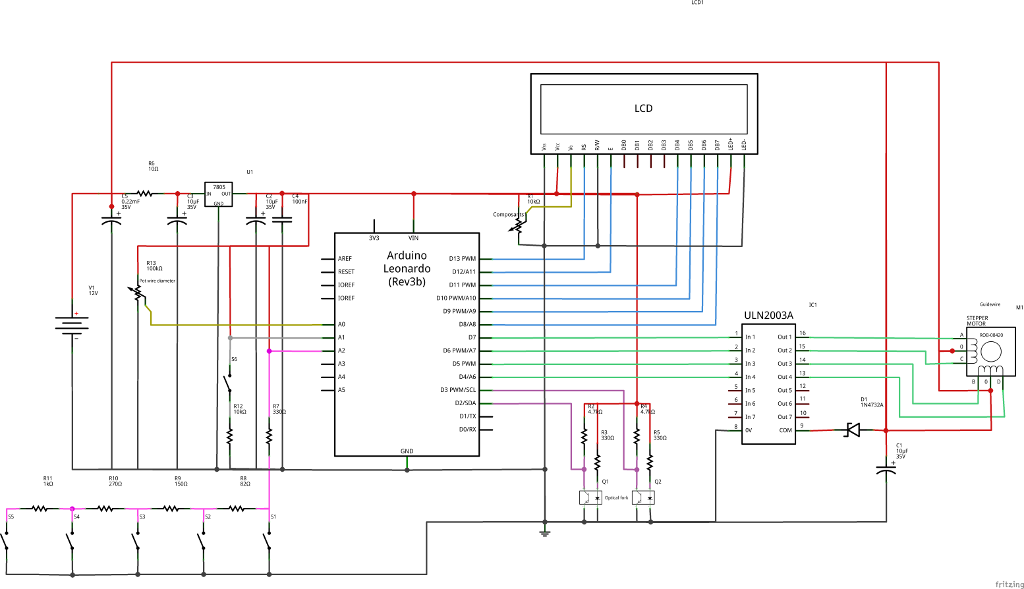Click the "D8/A8" pin label
The height and width of the screenshot is (589, 1024).
(x=467, y=325)
